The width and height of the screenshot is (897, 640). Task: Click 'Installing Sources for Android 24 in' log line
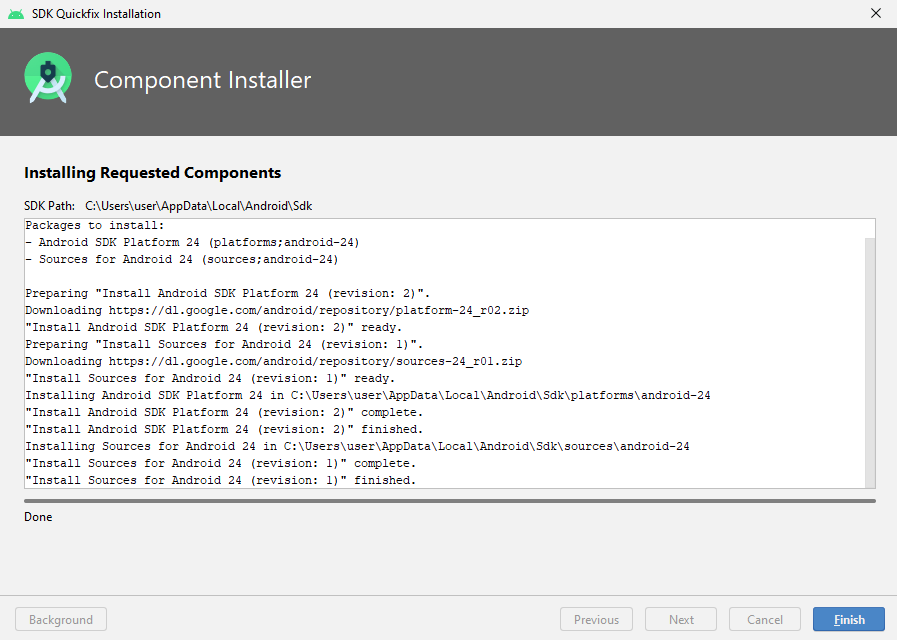[358, 446]
